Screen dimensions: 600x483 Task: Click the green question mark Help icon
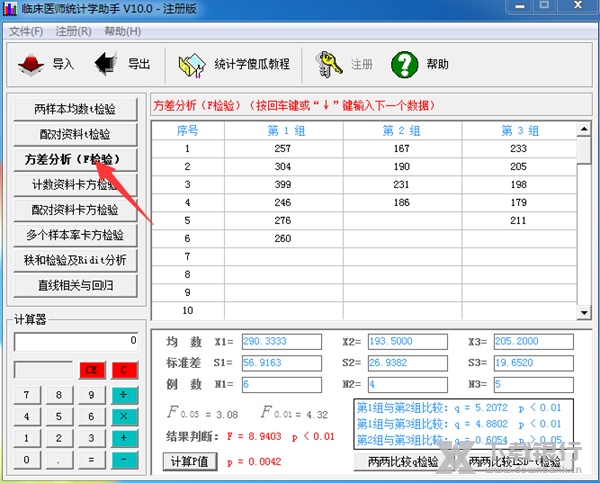[404, 64]
